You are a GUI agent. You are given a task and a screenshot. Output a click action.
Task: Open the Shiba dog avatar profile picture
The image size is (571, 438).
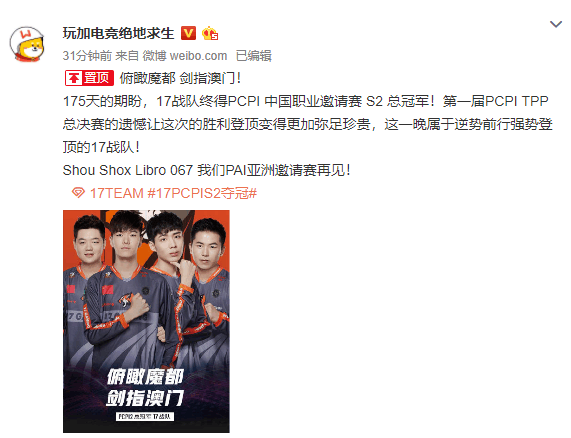click(27, 44)
